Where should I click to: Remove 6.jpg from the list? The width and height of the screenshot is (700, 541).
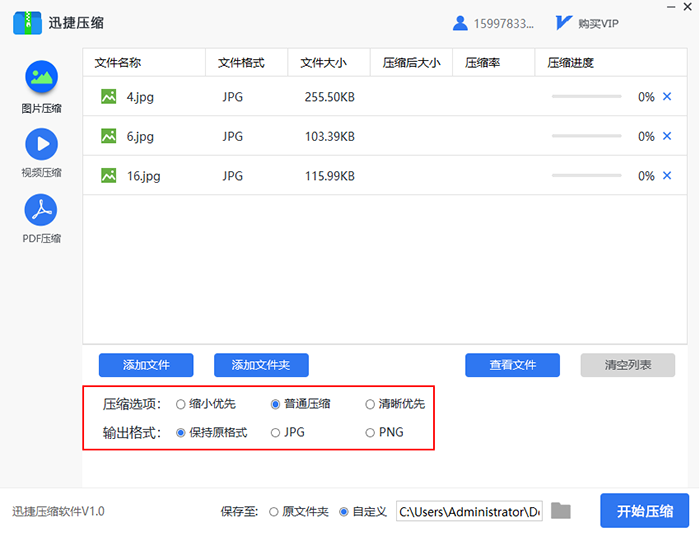click(x=667, y=136)
